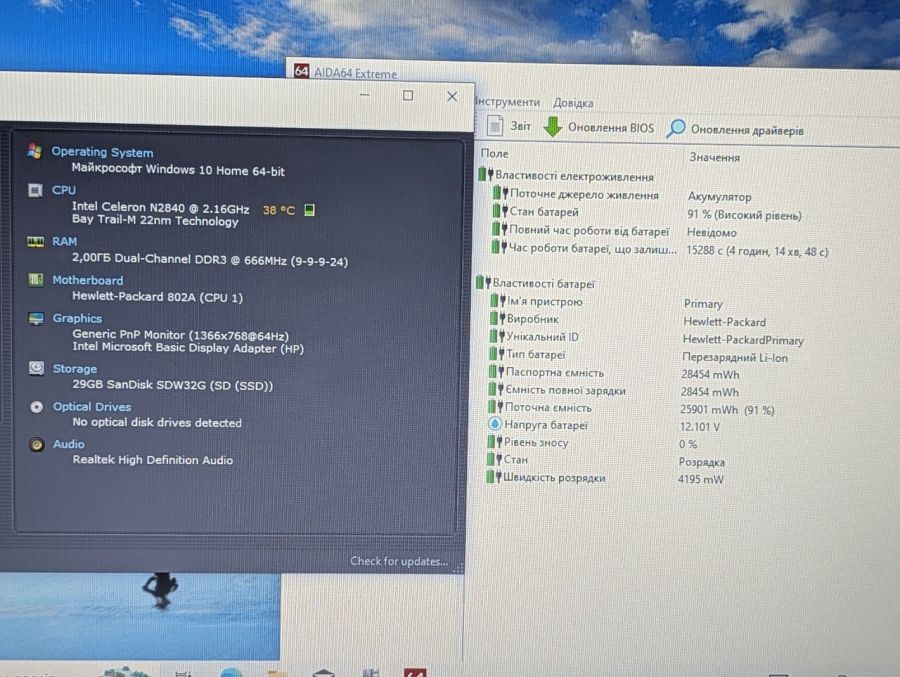Screen dimensions: 900x677
Task: Click the Storage hard drive icon
Action: (36, 368)
